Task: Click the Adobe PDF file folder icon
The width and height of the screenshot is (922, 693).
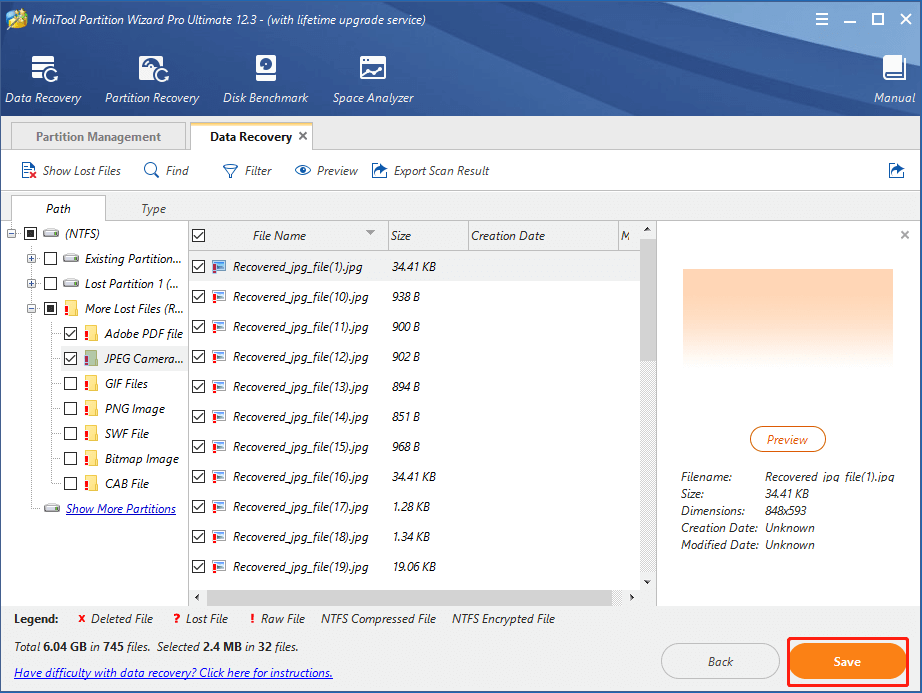Action: click(91, 334)
